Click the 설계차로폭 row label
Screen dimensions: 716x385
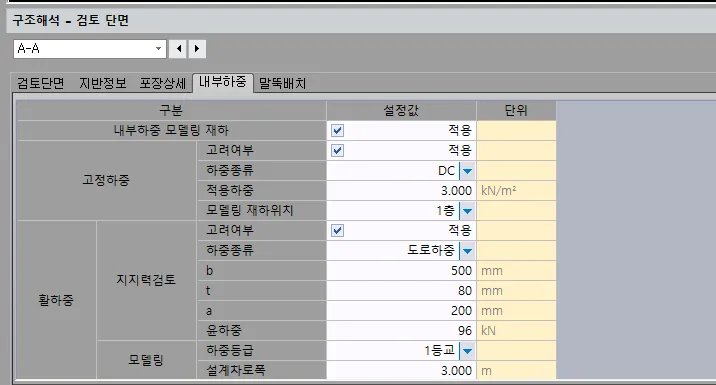pyautogui.click(x=262, y=370)
